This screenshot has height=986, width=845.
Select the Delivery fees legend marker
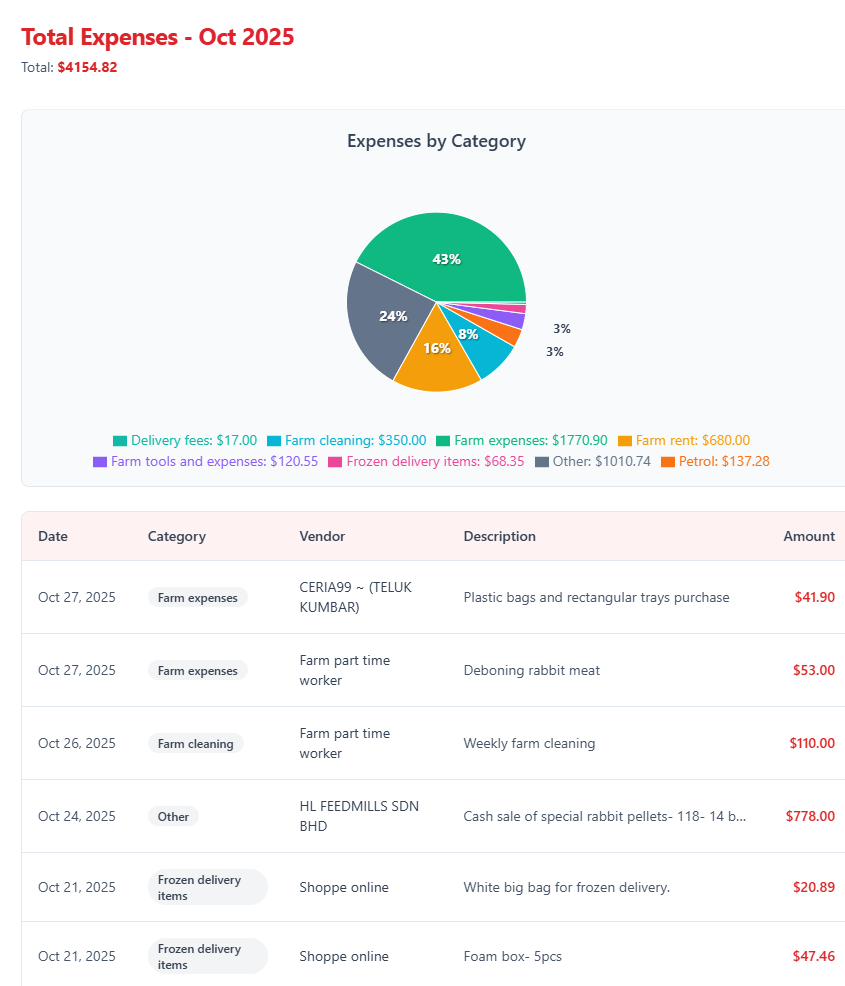[x=118, y=440]
